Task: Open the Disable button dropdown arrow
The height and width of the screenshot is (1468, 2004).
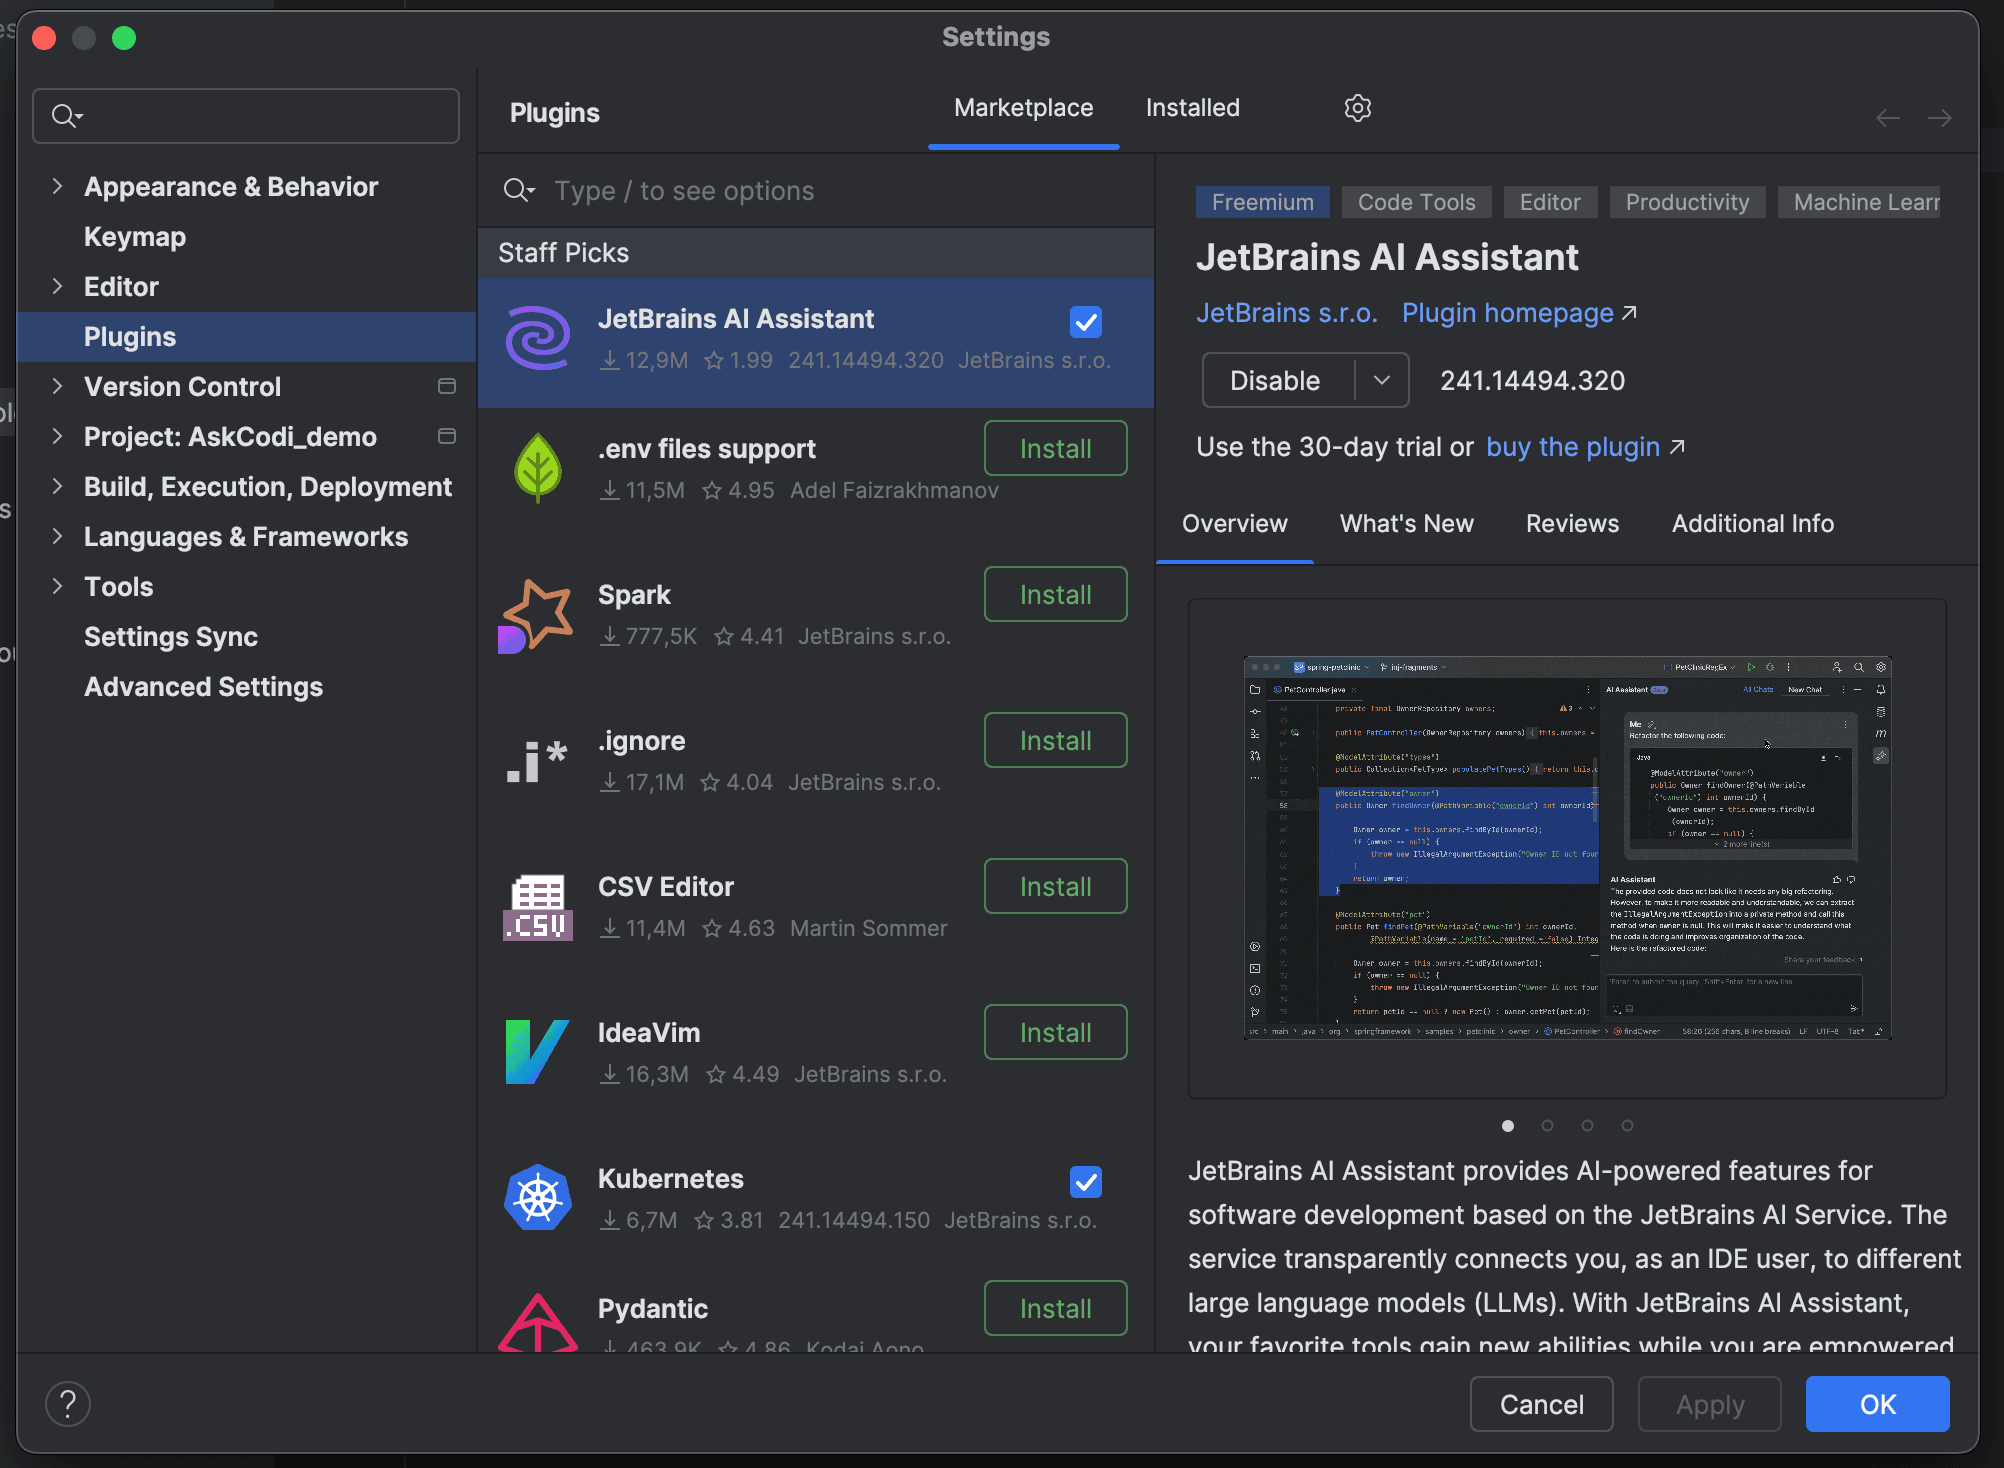Action: tap(1382, 380)
